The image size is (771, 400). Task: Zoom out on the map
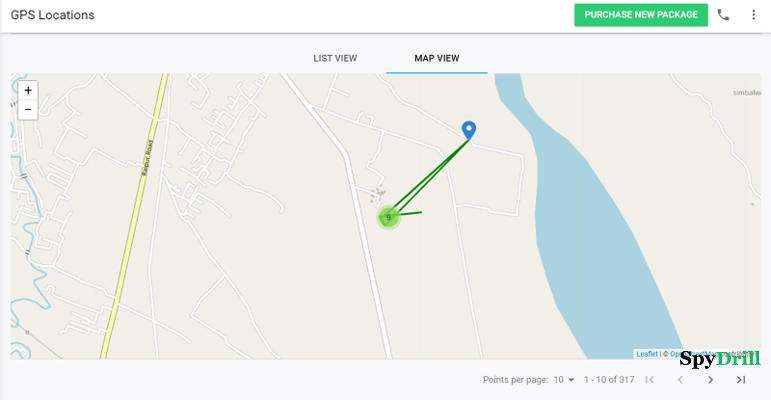(x=28, y=109)
